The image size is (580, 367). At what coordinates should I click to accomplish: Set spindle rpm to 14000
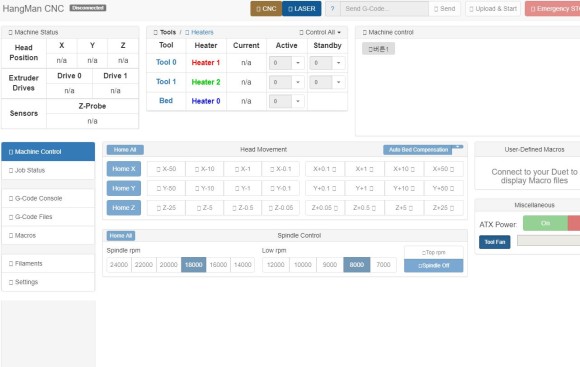click(243, 265)
